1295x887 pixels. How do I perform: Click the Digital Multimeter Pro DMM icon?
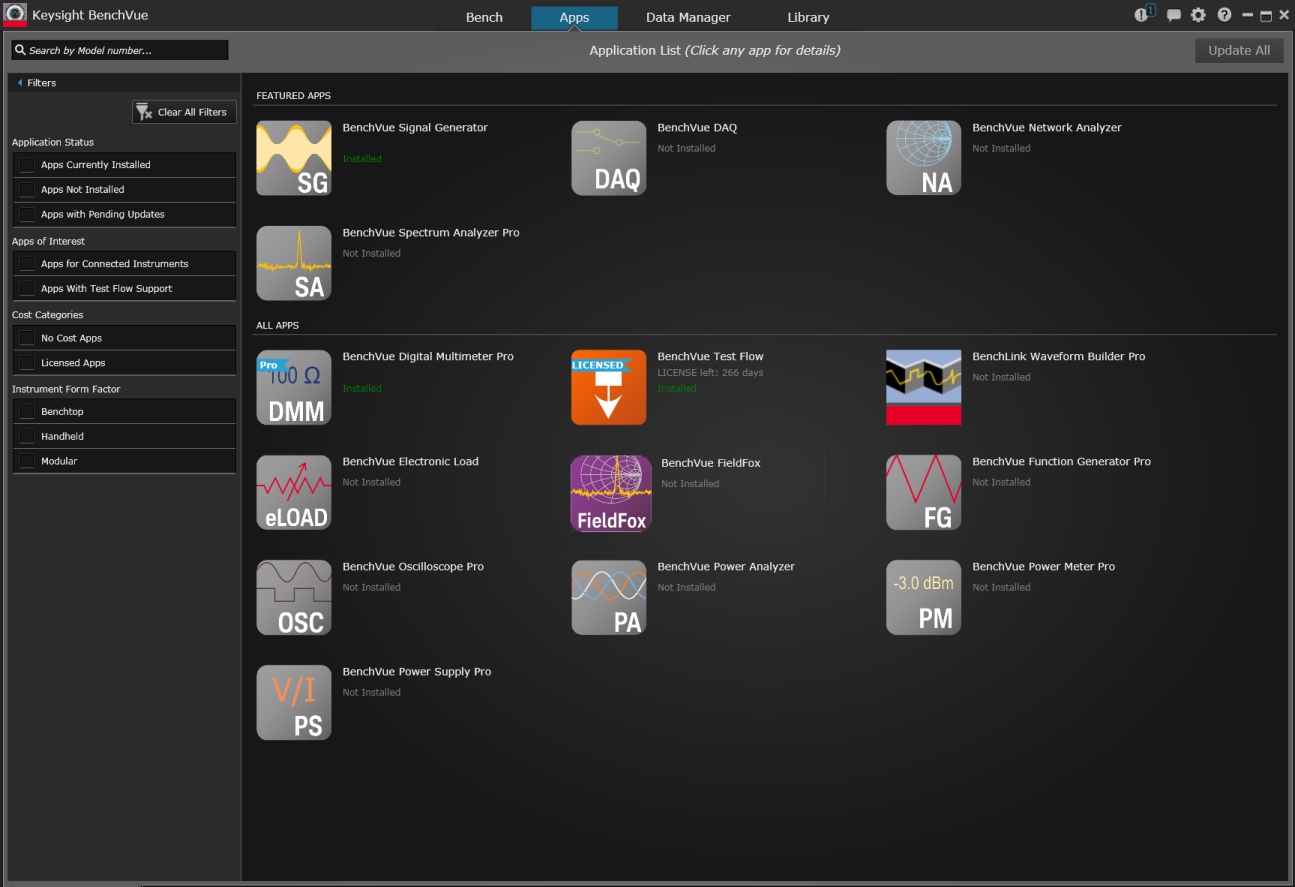click(x=294, y=387)
